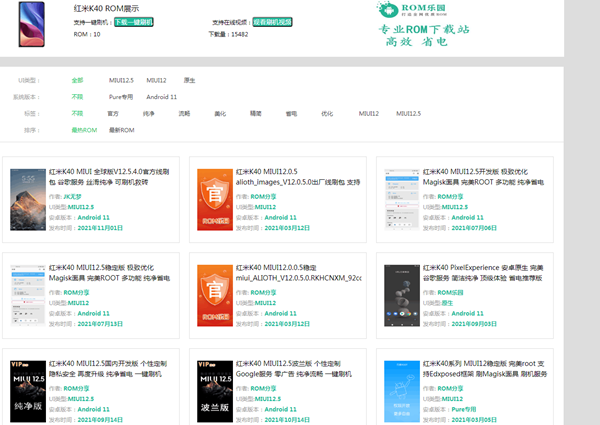Click the 下载量 15482 text in the header
Image resolution: width=600 pixels, height=425 pixels.
click(228, 34)
